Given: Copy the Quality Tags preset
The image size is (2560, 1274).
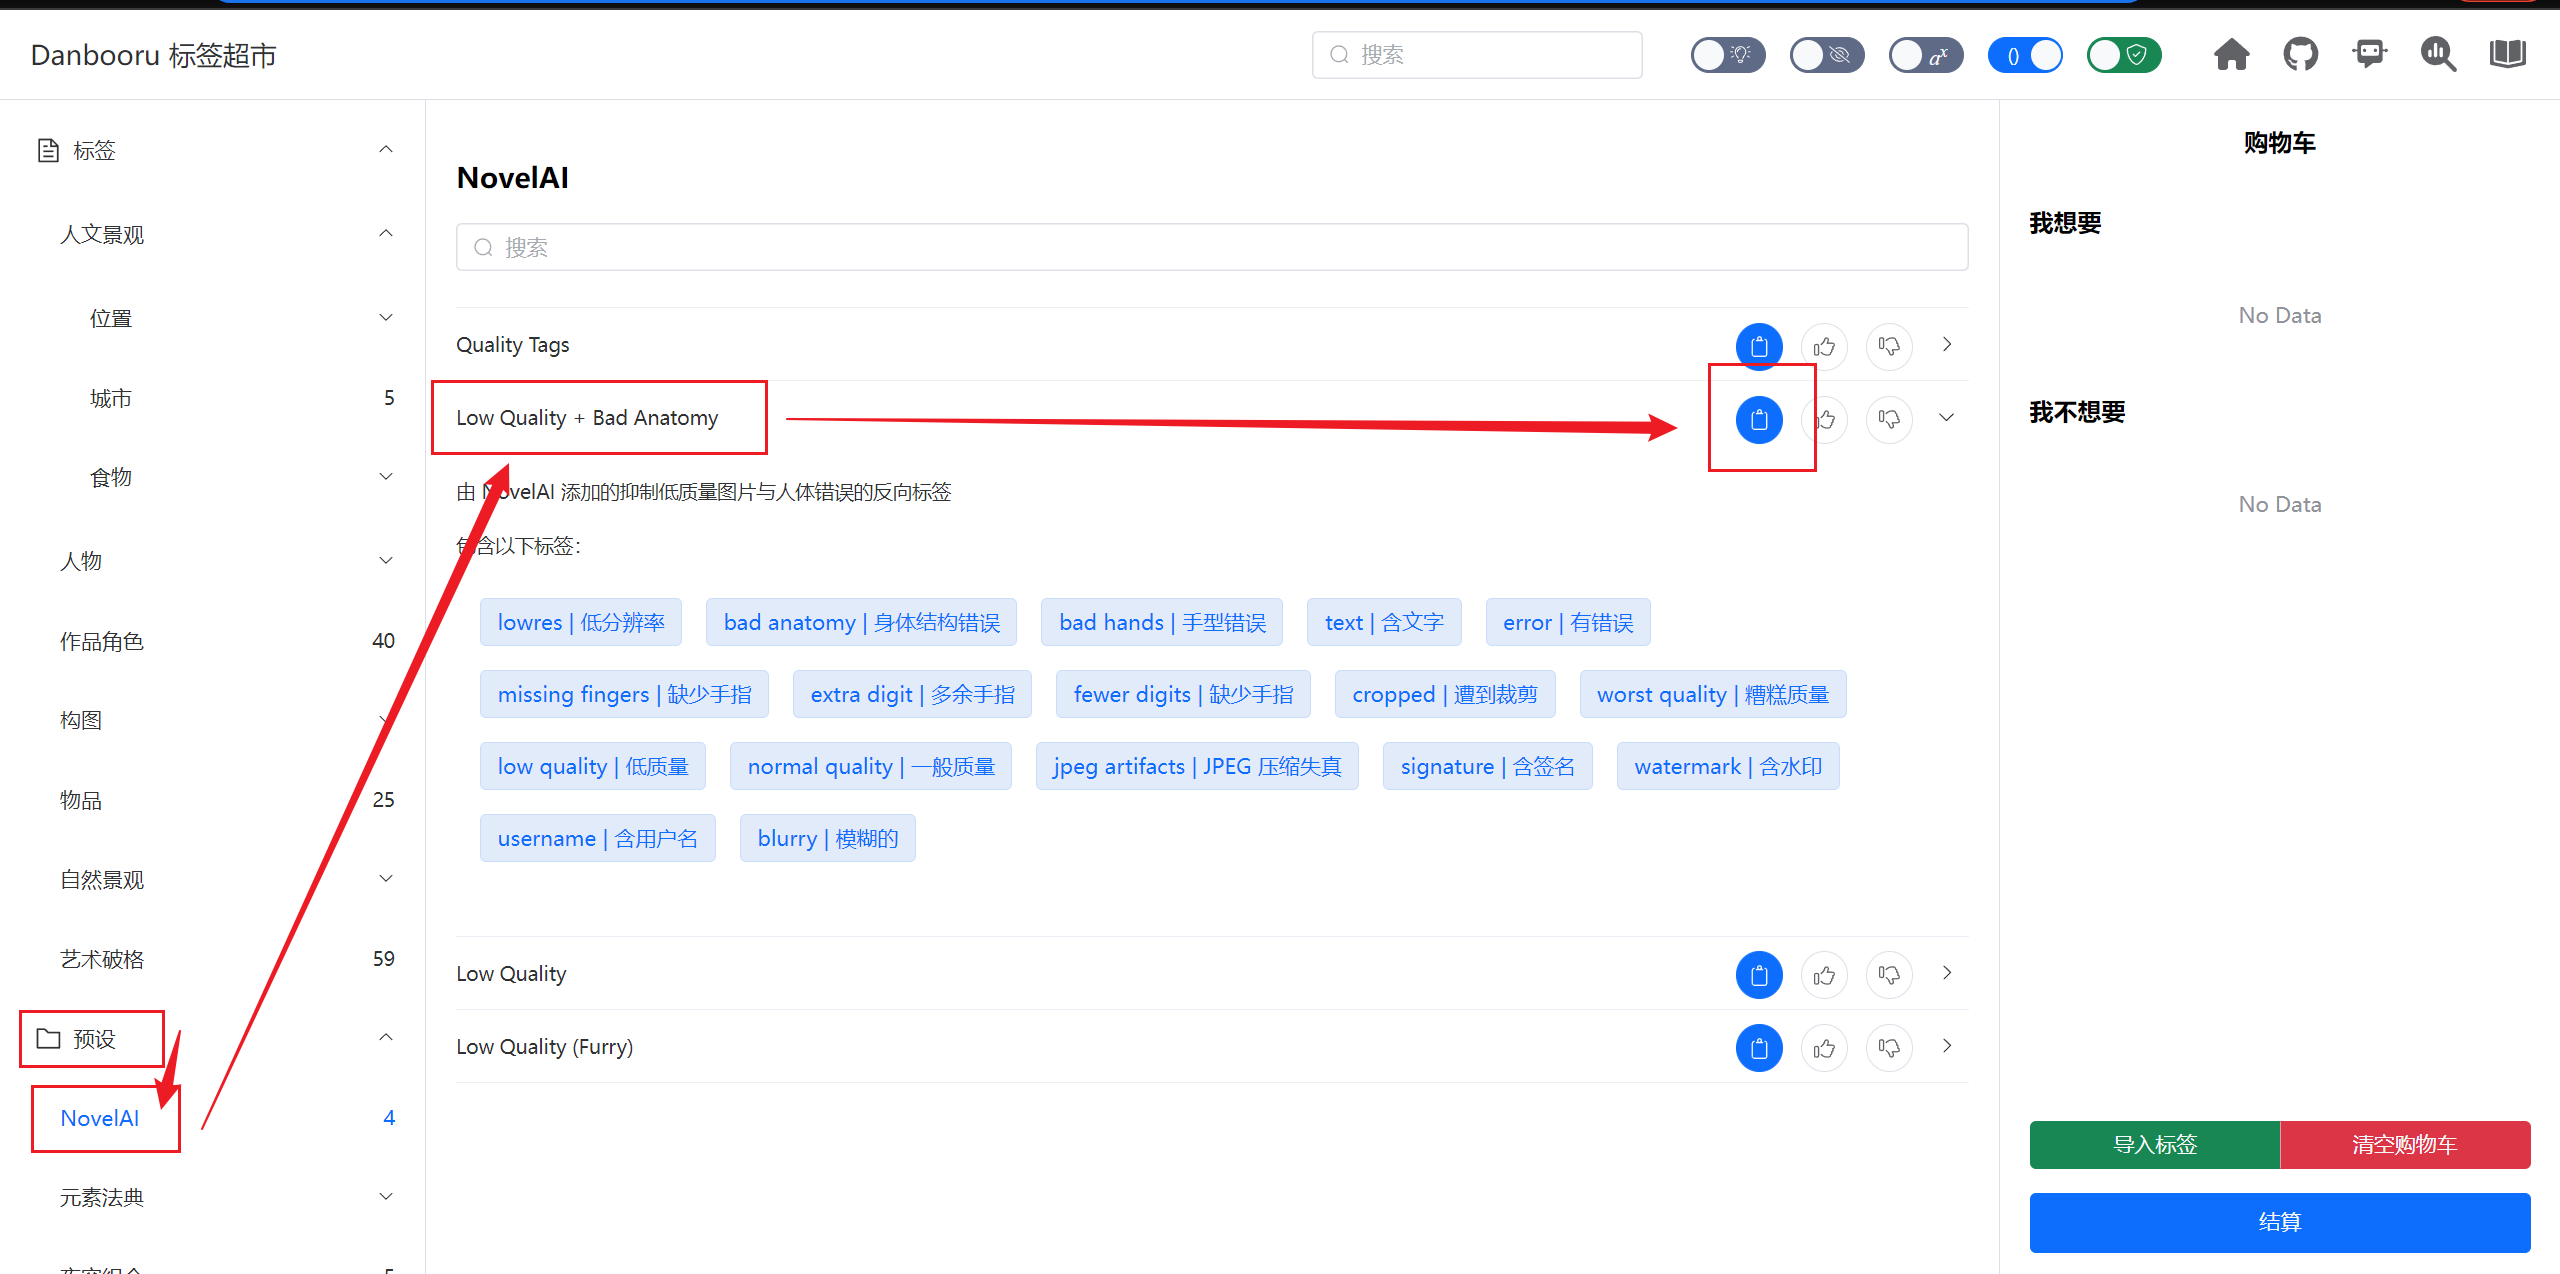Looking at the screenshot, I should coord(1759,346).
